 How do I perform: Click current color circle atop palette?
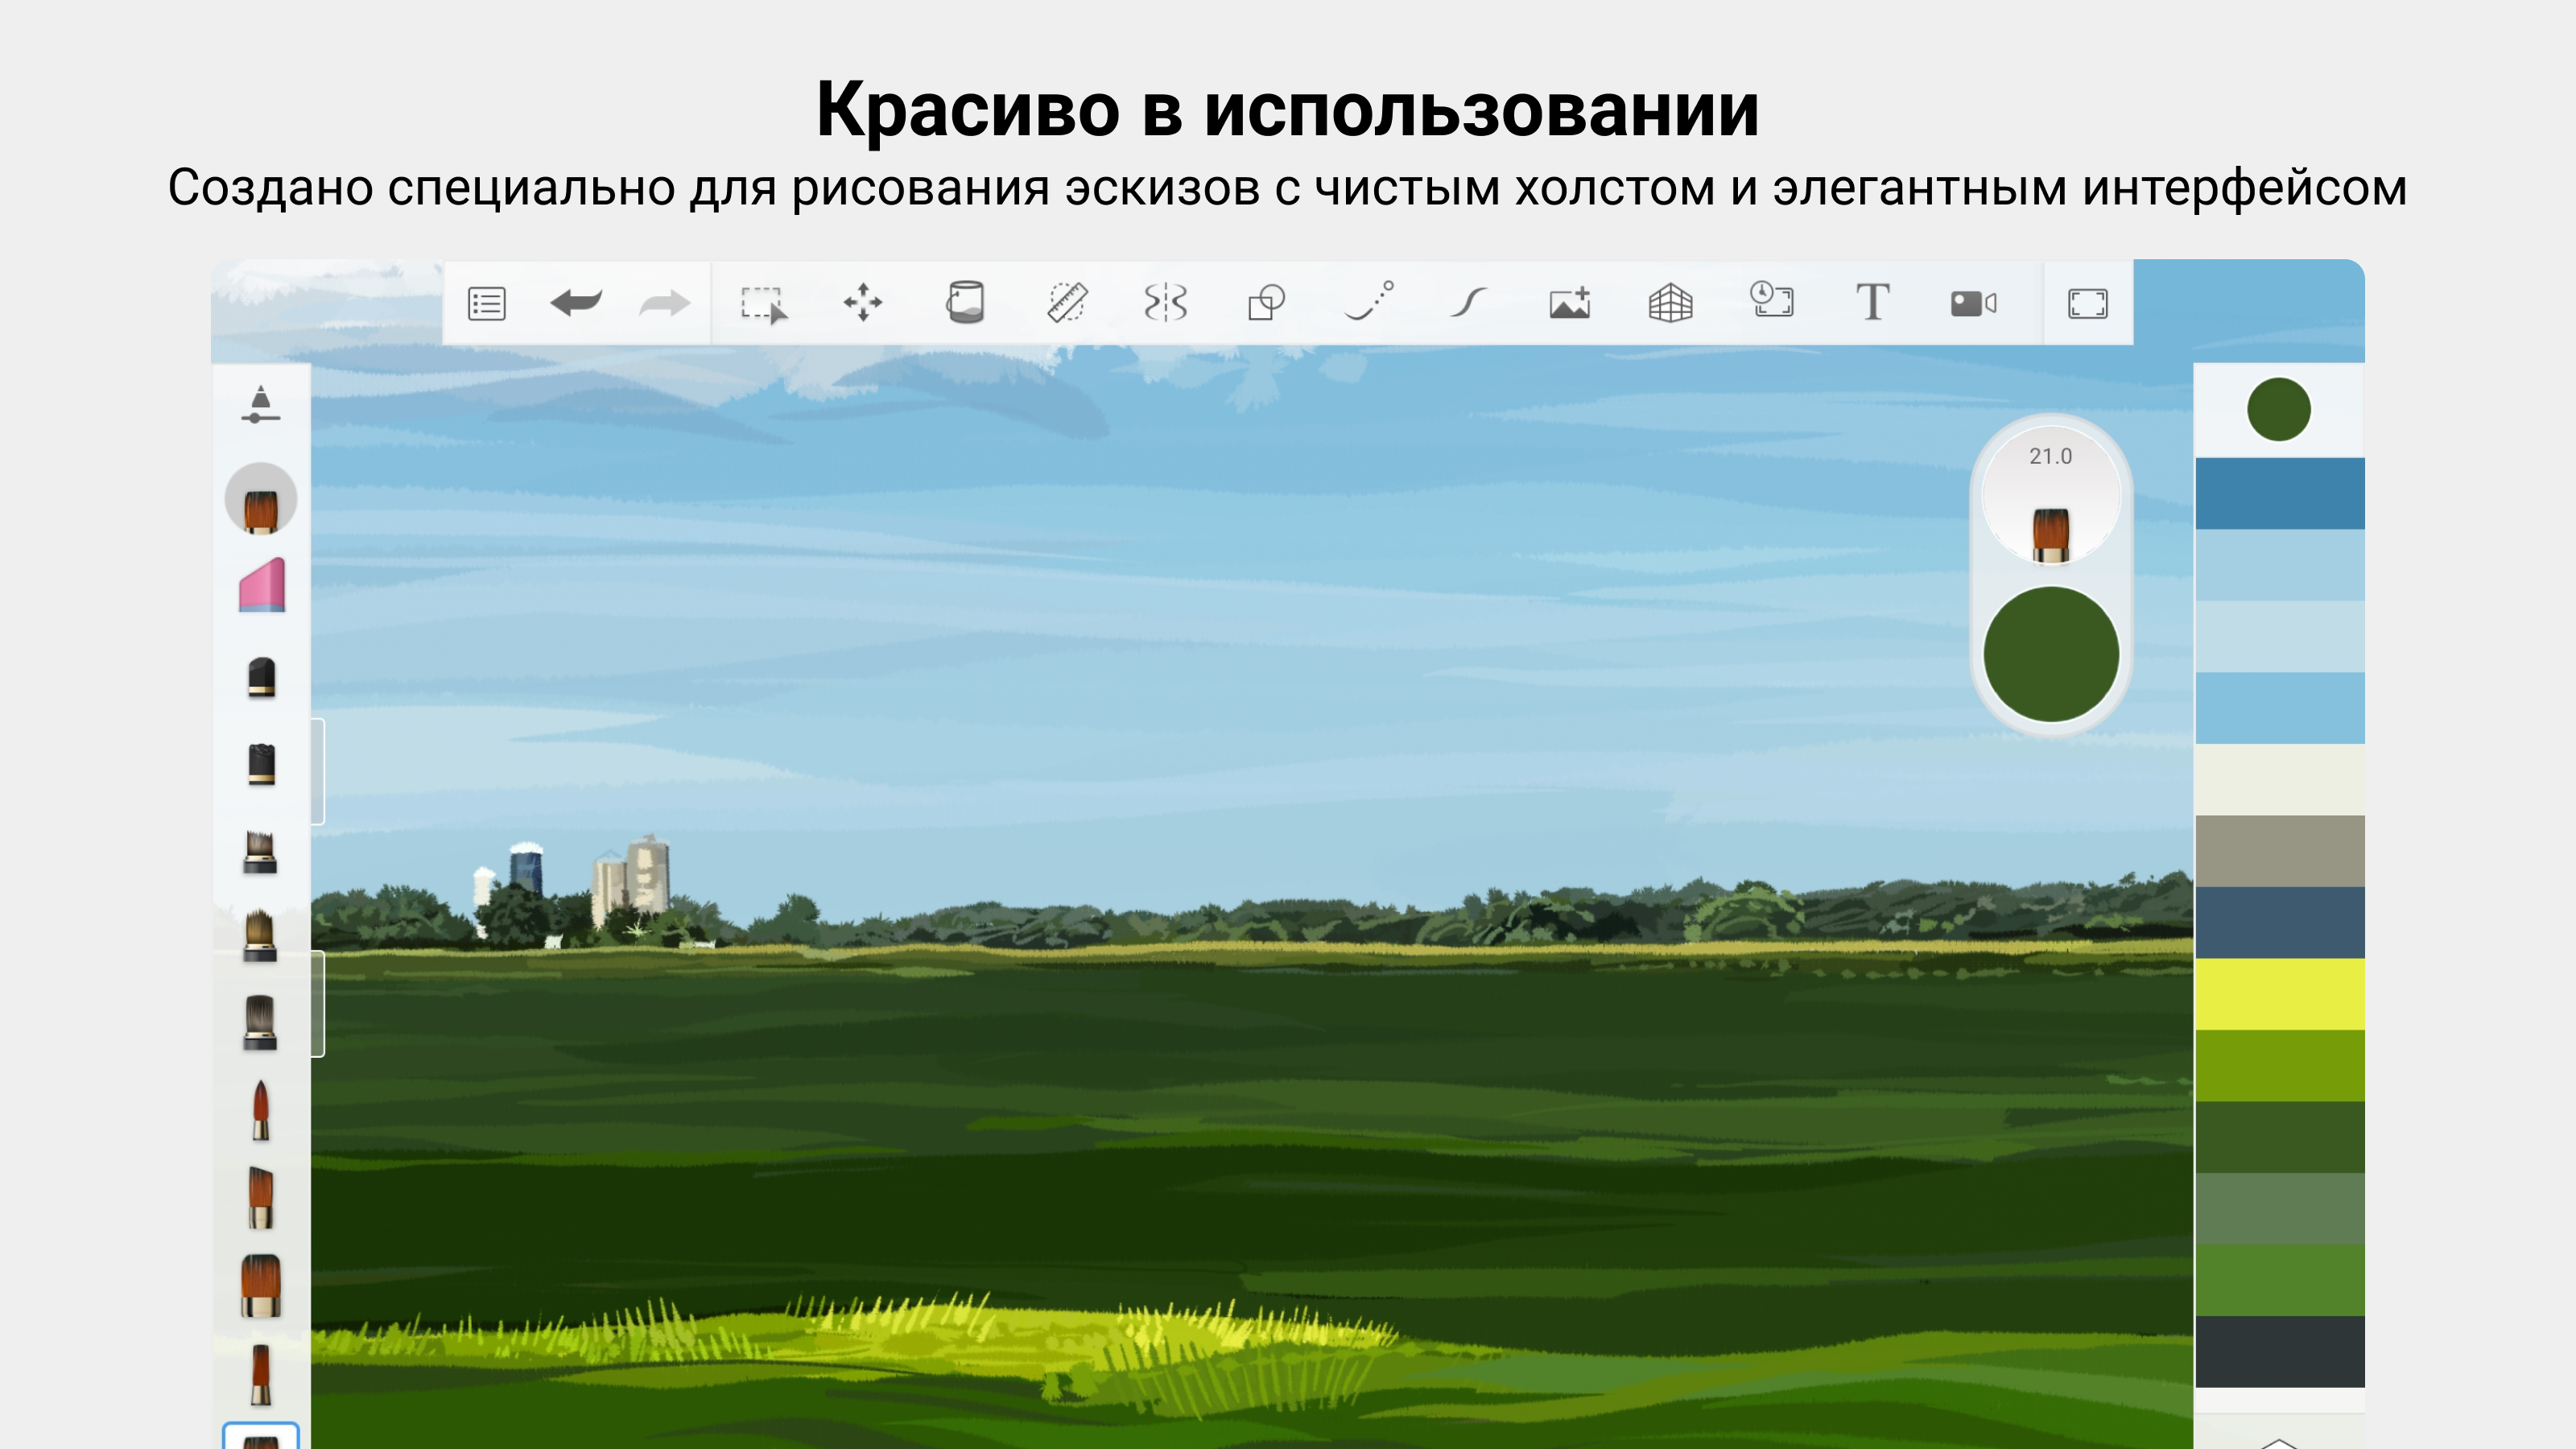[2278, 409]
